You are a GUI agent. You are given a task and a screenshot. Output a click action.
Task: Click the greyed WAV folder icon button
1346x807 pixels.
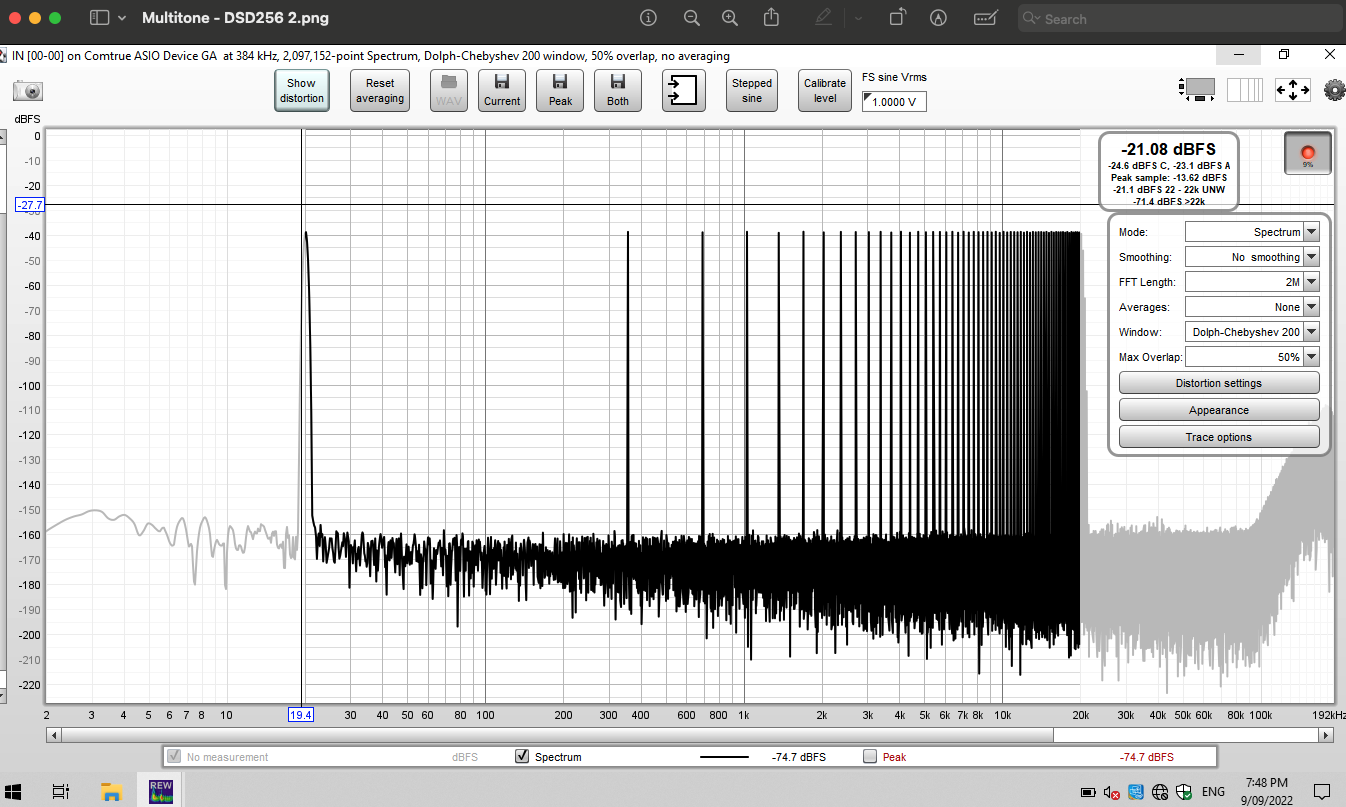[449, 90]
